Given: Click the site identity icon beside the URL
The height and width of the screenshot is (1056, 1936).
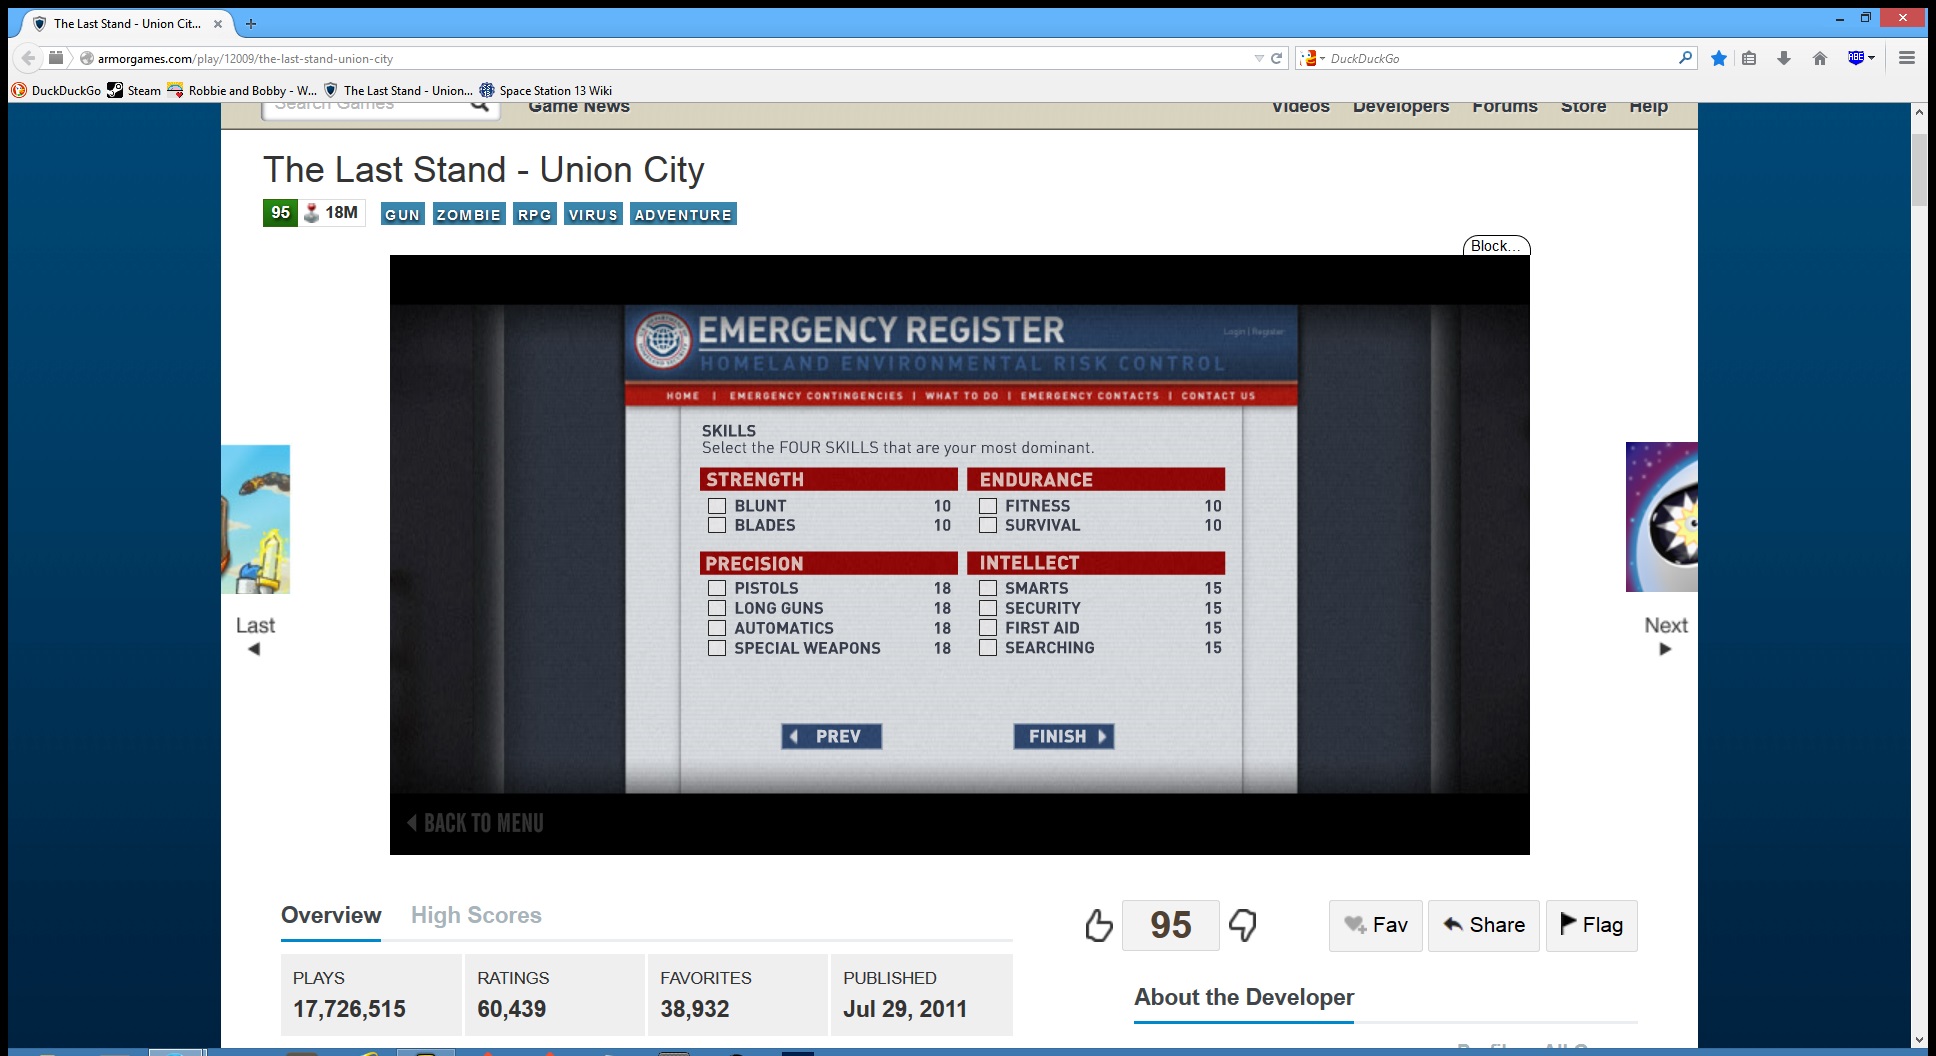Looking at the screenshot, I should point(87,58).
